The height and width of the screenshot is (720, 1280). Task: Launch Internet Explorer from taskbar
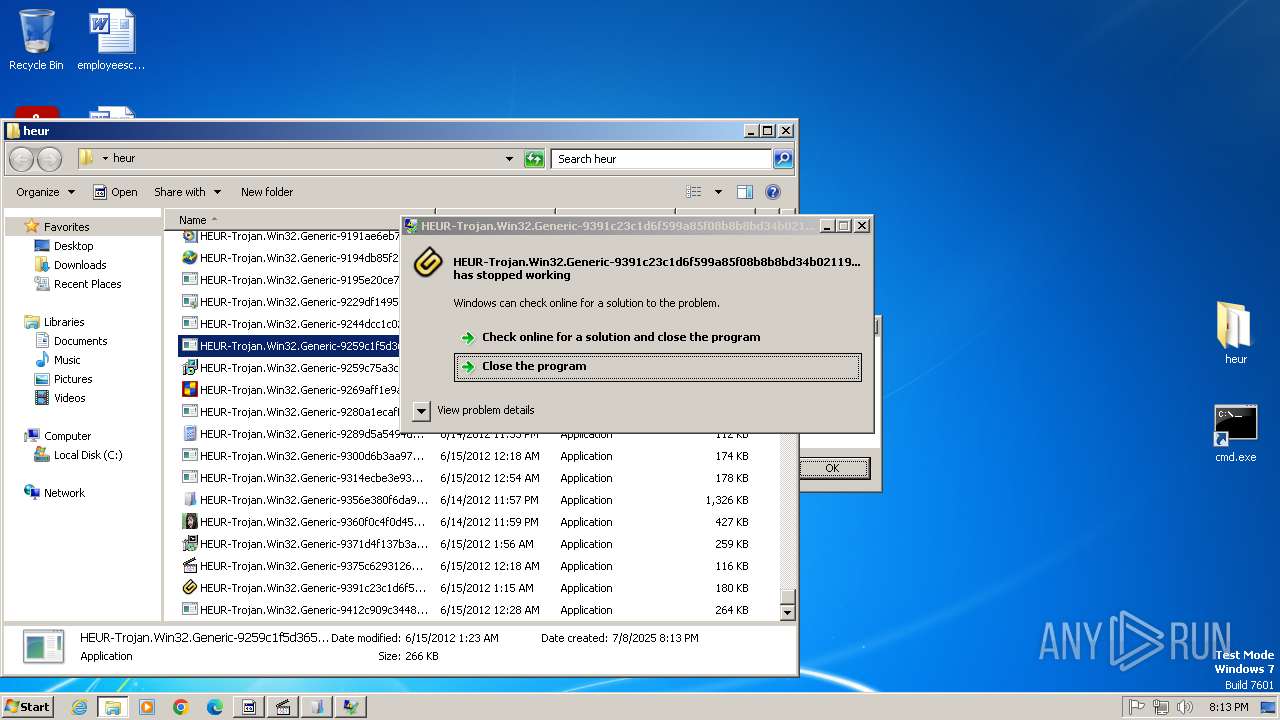(x=79, y=707)
